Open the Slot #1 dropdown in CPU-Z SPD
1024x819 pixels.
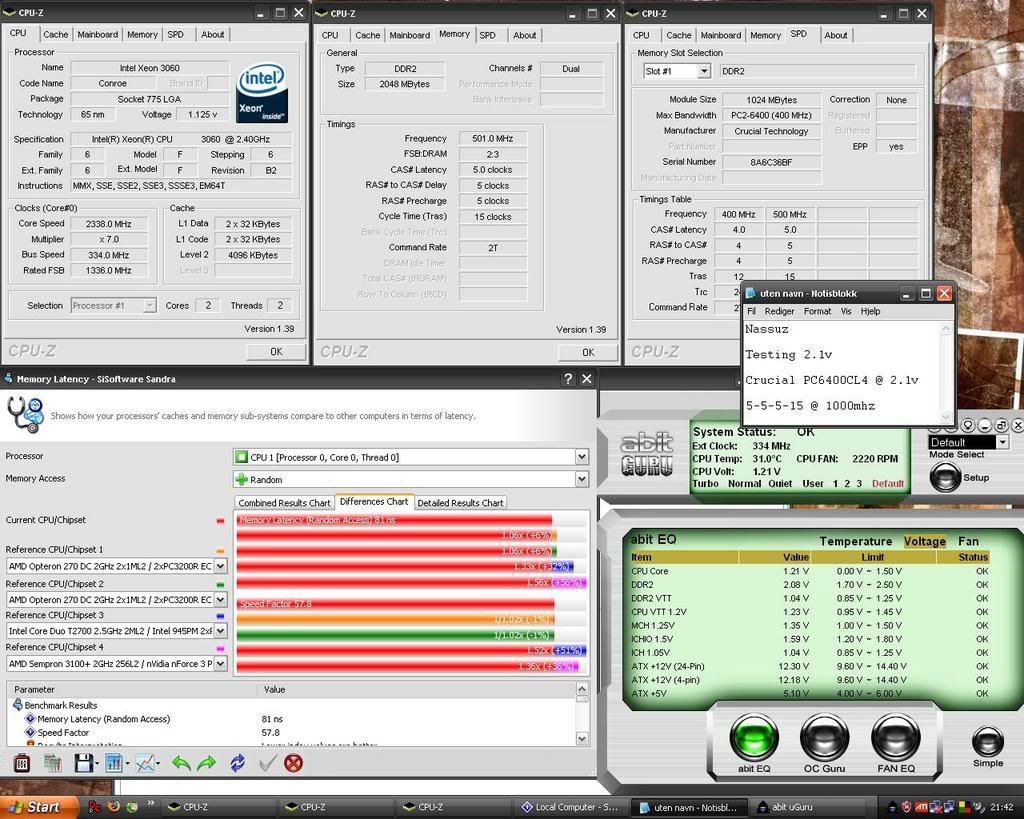pyautogui.click(x=703, y=71)
